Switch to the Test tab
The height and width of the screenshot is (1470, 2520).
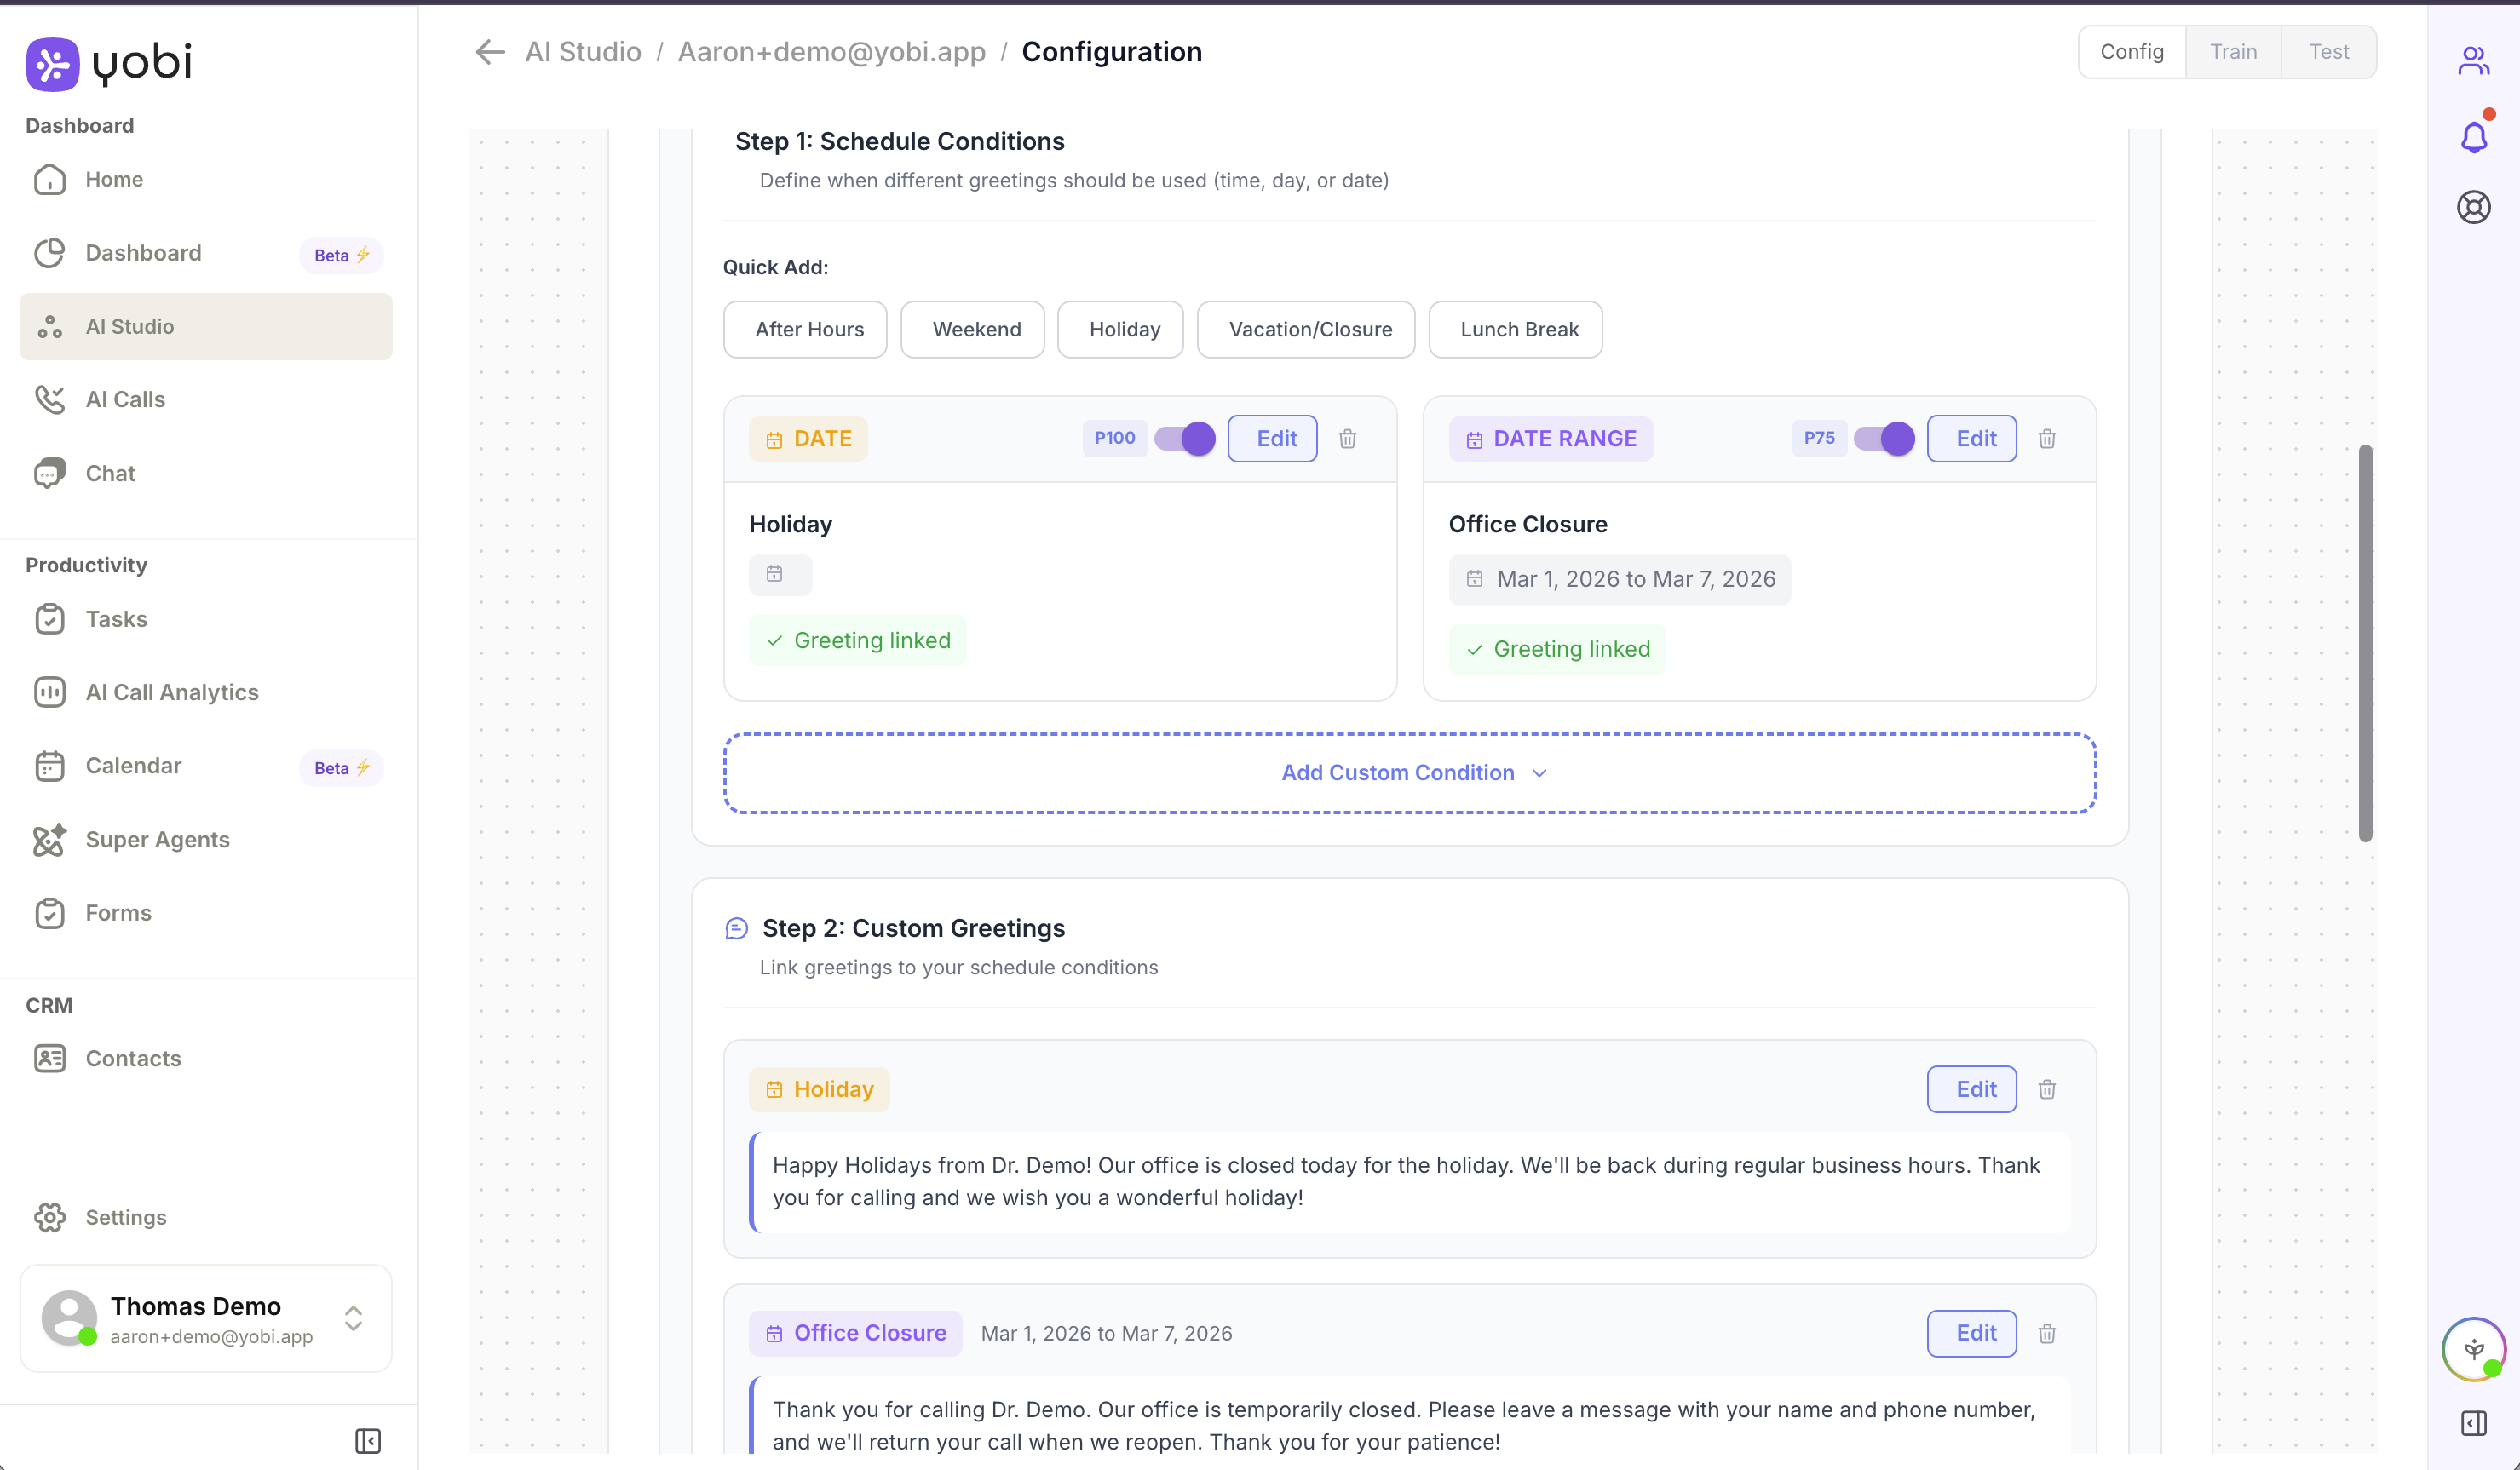click(x=2328, y=52)
